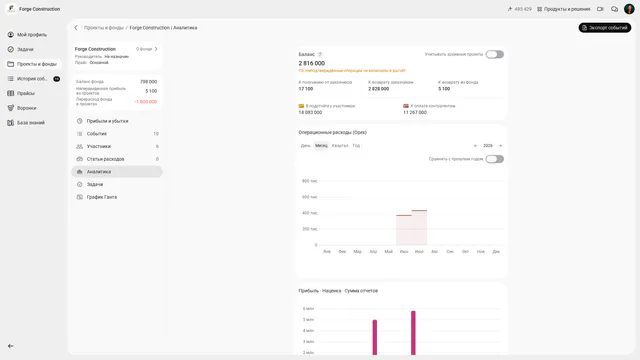
Task: Open Продукты и решения in the header
Action: pyautogui.click(x=563, y=9)
